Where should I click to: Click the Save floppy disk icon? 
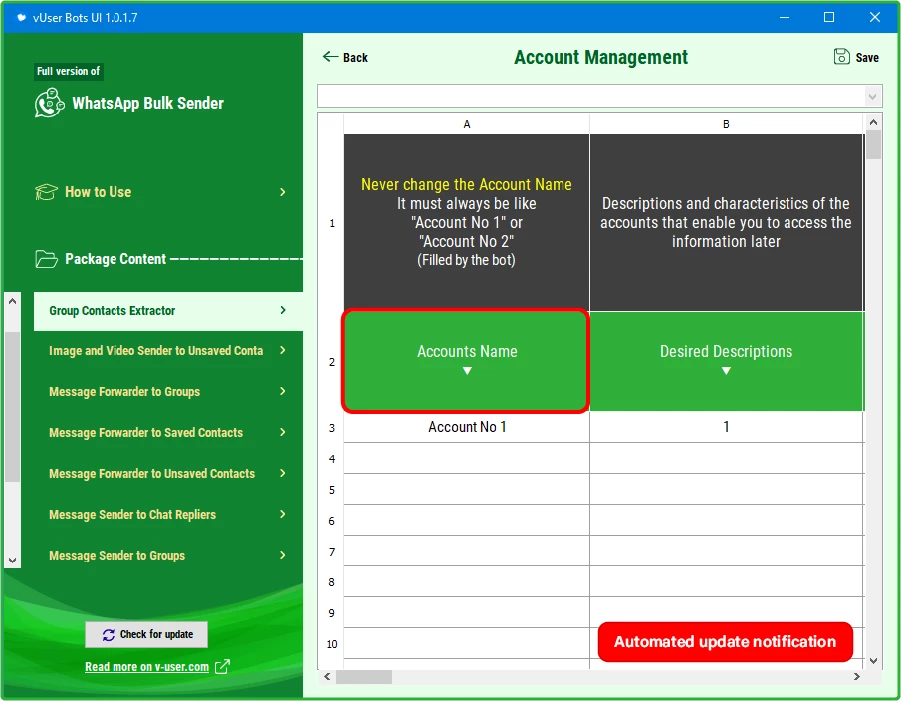841,56
